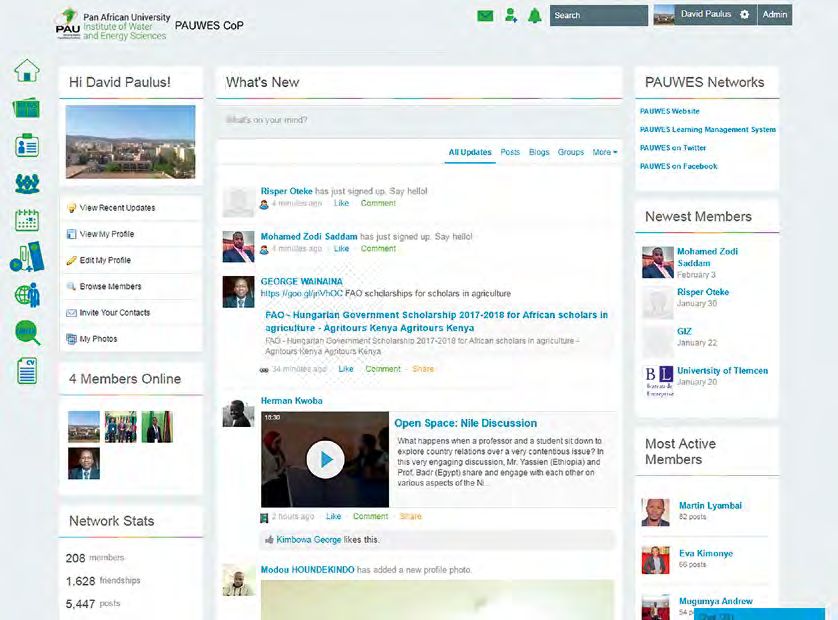
Task: Open the Admin menu item
Action: [774, 14]
